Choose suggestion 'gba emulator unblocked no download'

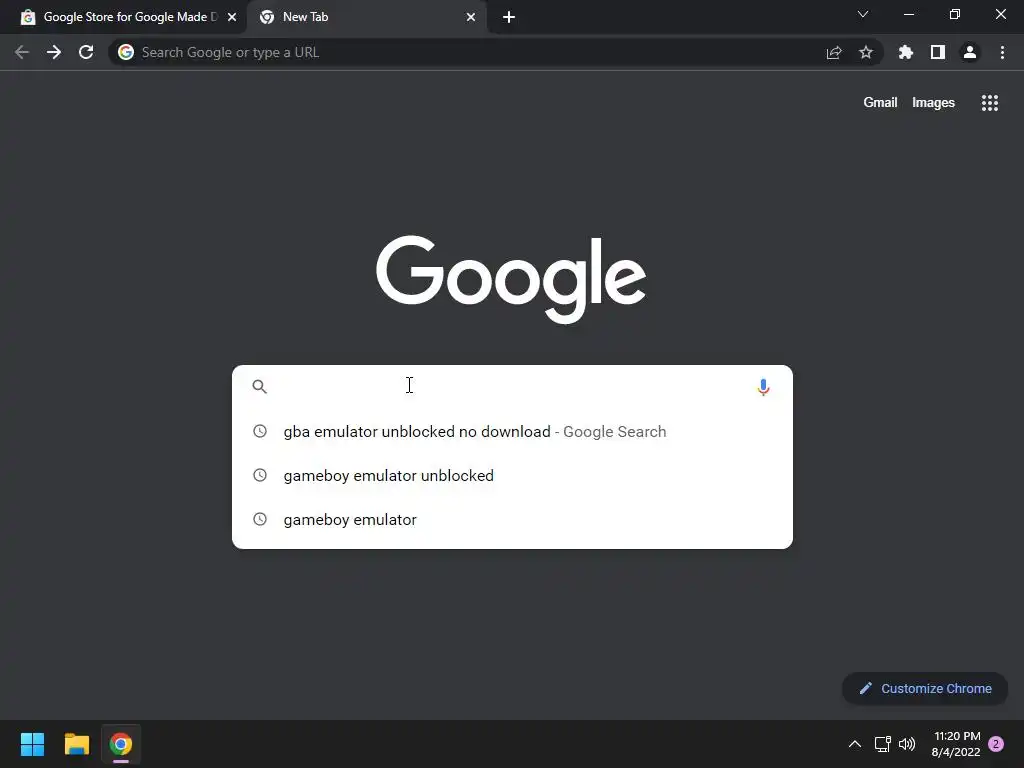512,432
